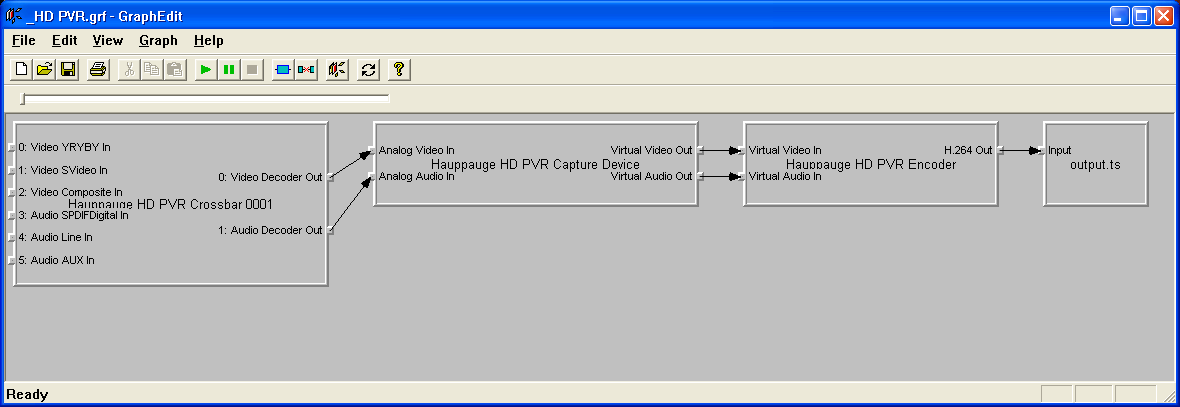Save the graph with floppy disk icon

(68, 70)
